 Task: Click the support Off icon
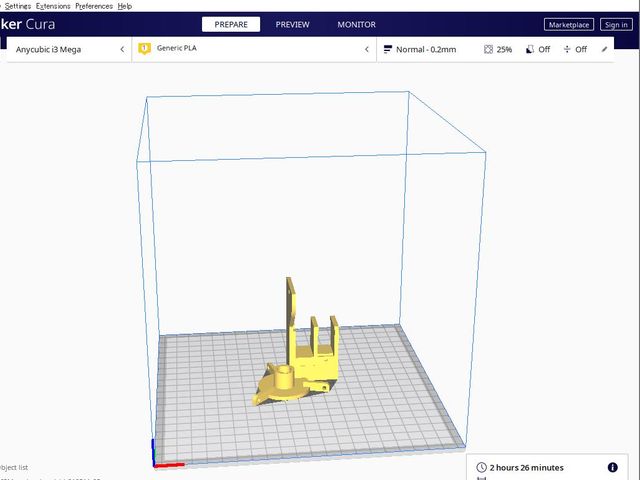pyautogui.click(x=529, y=49)
